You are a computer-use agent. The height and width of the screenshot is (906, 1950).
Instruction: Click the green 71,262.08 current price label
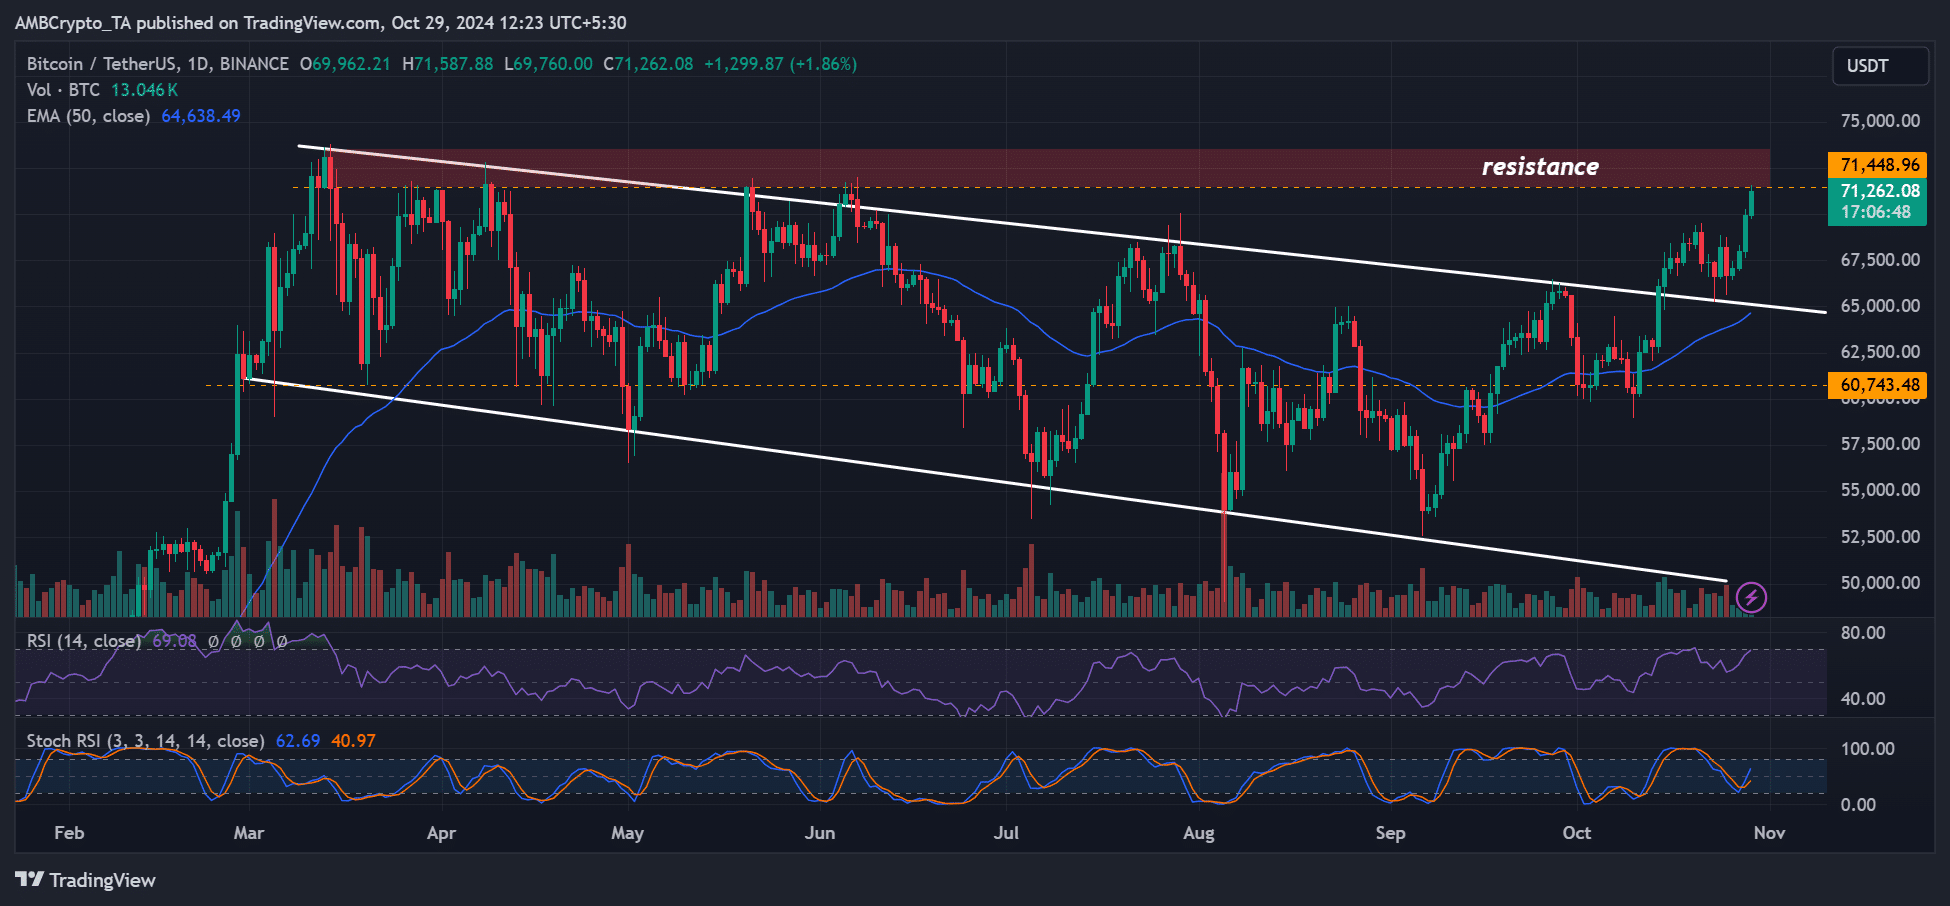[1879, 191]
